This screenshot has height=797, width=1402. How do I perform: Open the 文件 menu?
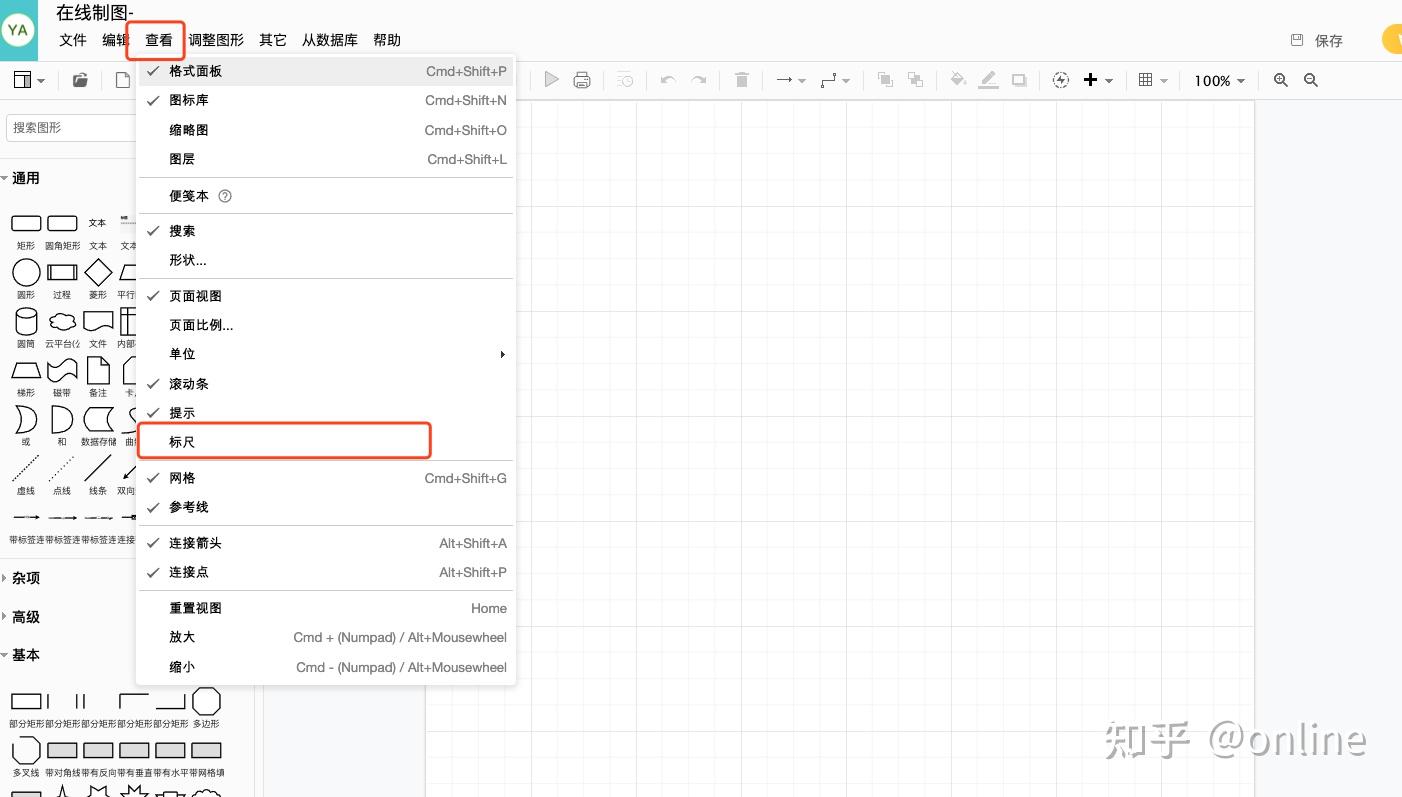pos(72,40)
